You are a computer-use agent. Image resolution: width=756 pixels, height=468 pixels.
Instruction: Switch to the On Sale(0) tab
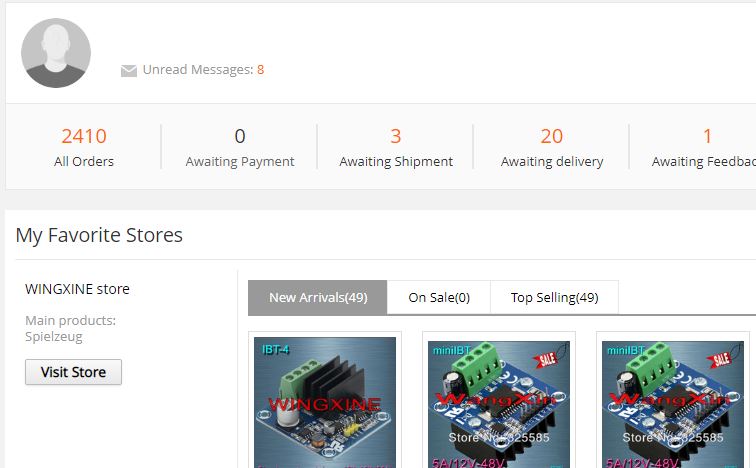(x=439, y=297)
